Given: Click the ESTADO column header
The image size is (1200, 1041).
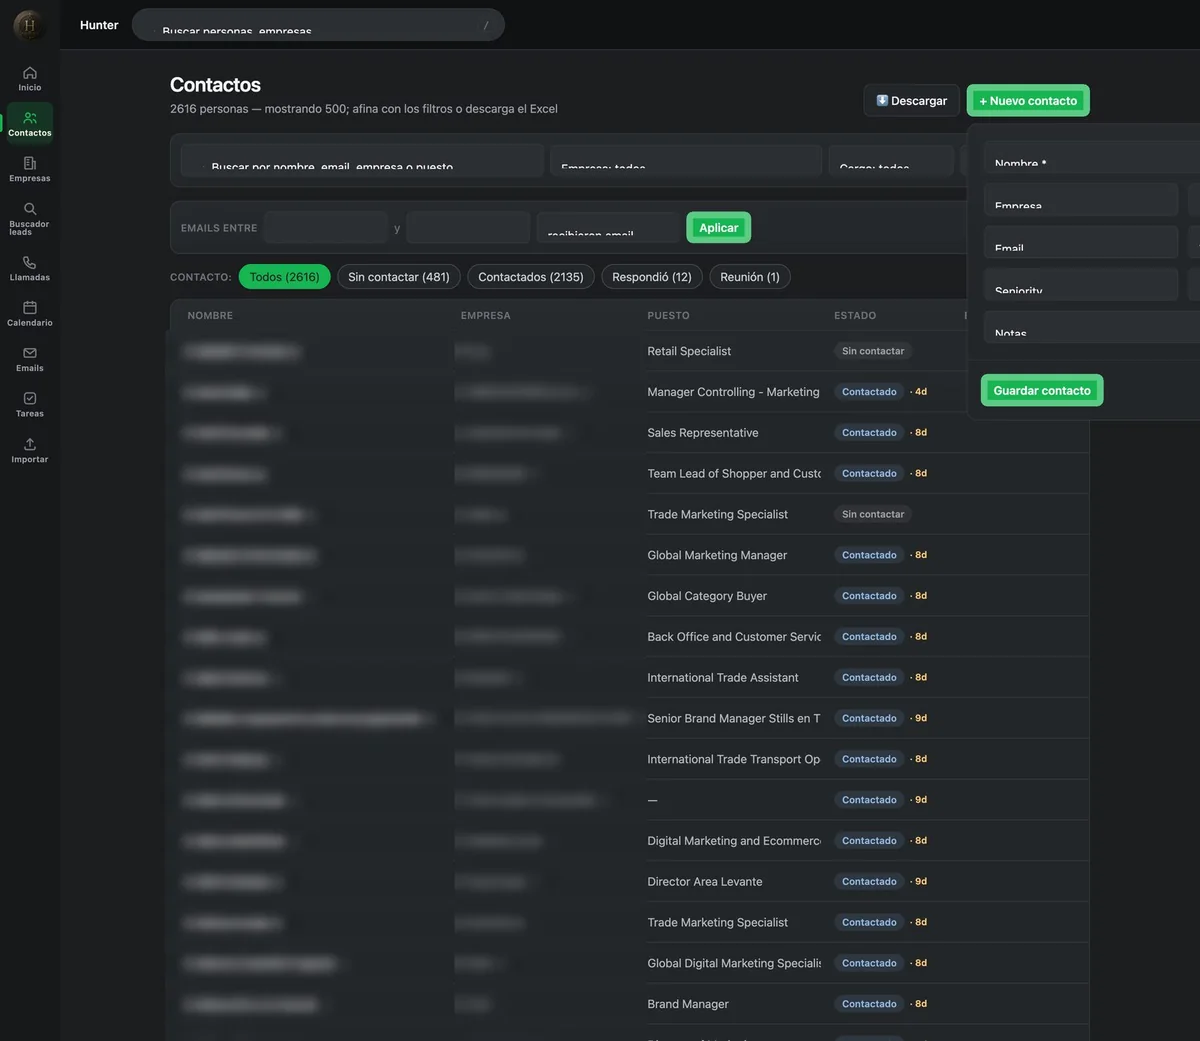Looking at the screenshot, I should (855, 316).
